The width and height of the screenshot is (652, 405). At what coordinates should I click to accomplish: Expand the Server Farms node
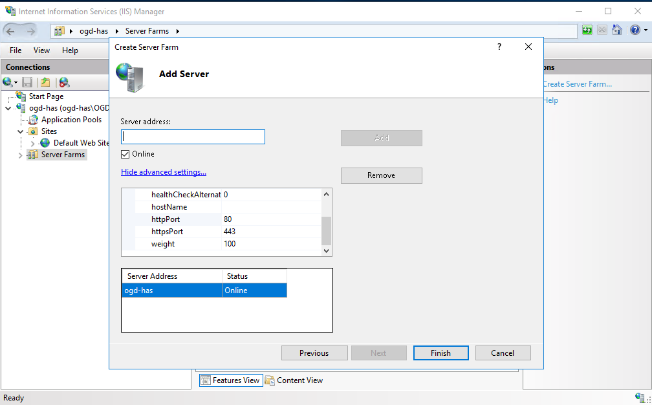(x=20, y=155)
